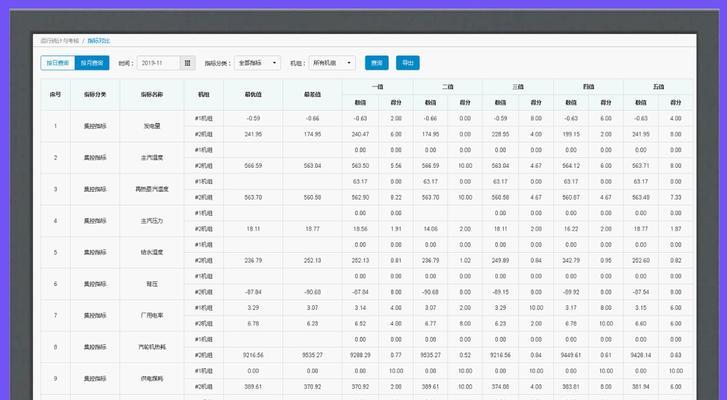727x400 pixels.
Task: Click the value 228.55 in the 发电量 row
Action: coord(500,134)
